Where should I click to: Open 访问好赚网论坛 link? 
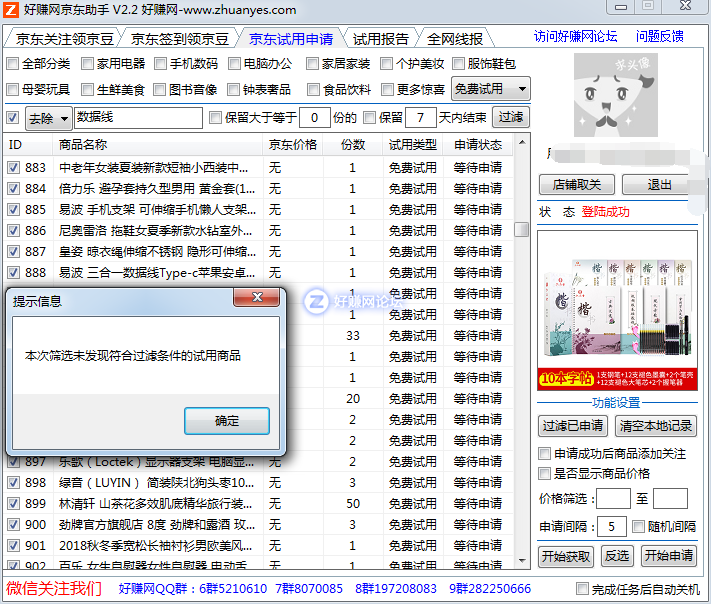[575, 36]
